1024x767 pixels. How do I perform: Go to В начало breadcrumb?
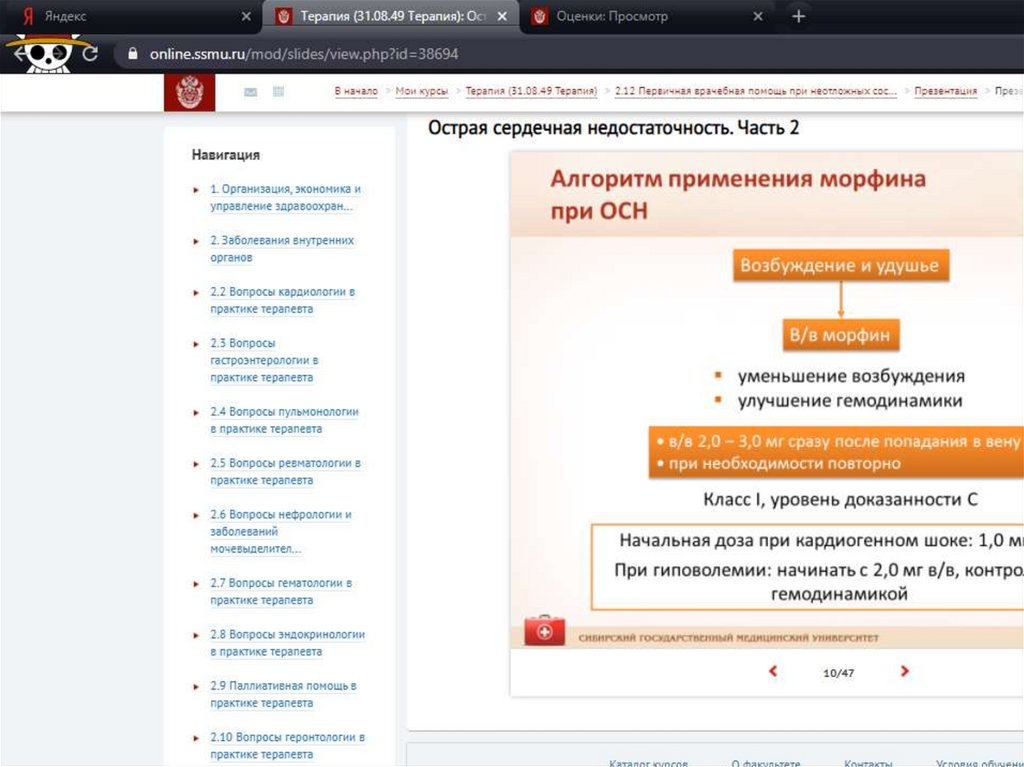coord(356,91)
